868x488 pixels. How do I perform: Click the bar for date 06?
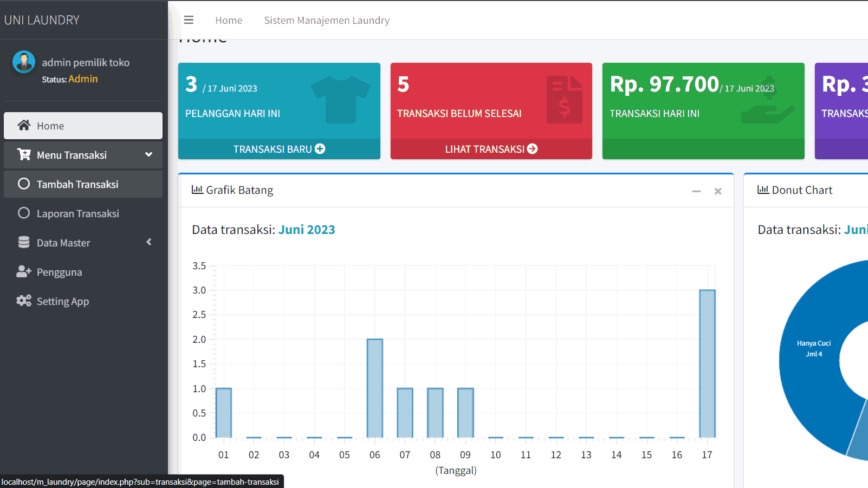(375, 388)
